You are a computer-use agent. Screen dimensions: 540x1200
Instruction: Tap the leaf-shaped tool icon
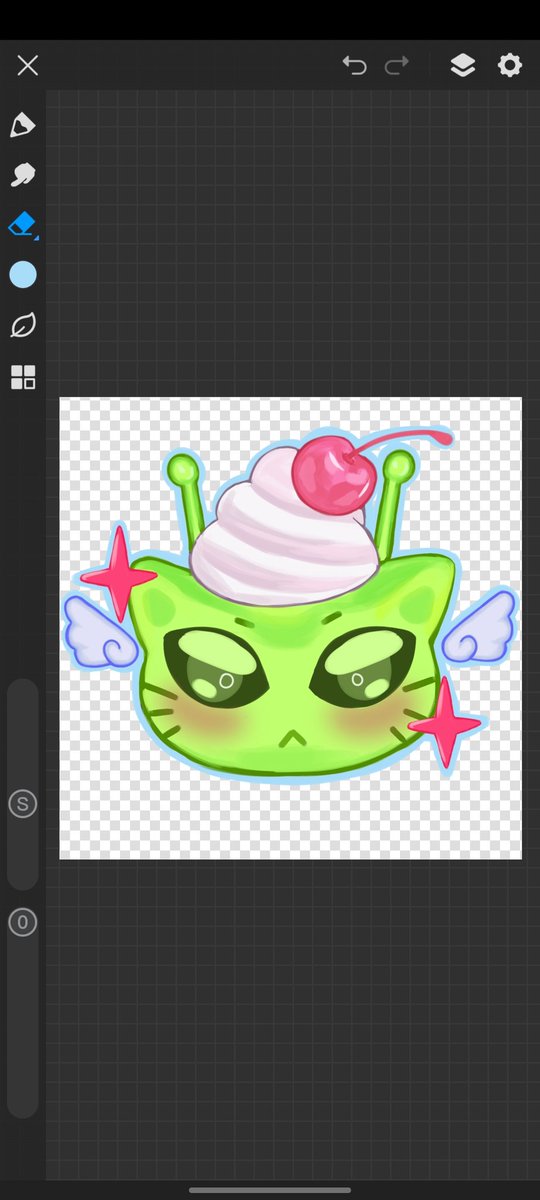click(x=23, y=325)
